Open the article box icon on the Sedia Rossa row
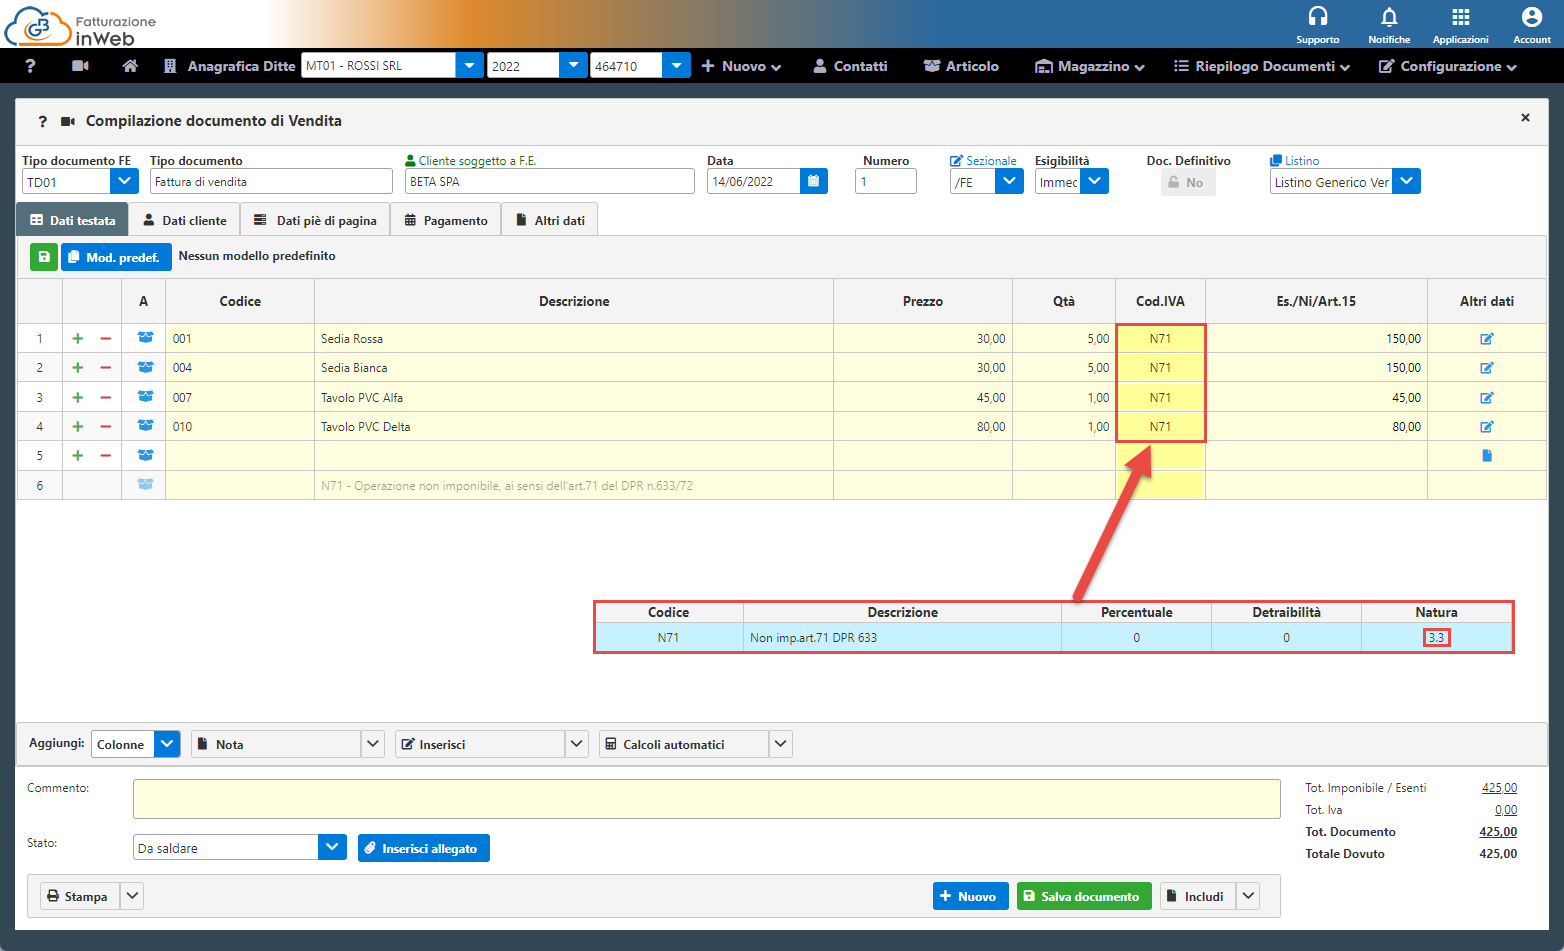Viewport: 1564px width, 951px height. [145, 338]
